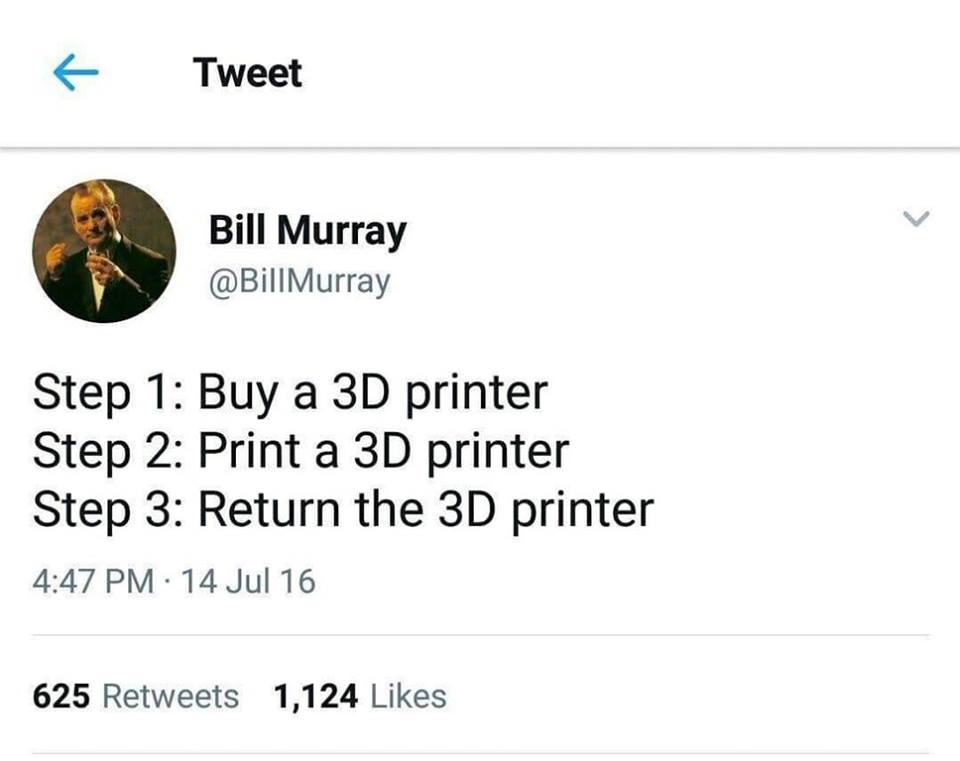Click the 14 Jul 16 date
960x761 pixels.
pyautogui.click(x=249, y=581)
